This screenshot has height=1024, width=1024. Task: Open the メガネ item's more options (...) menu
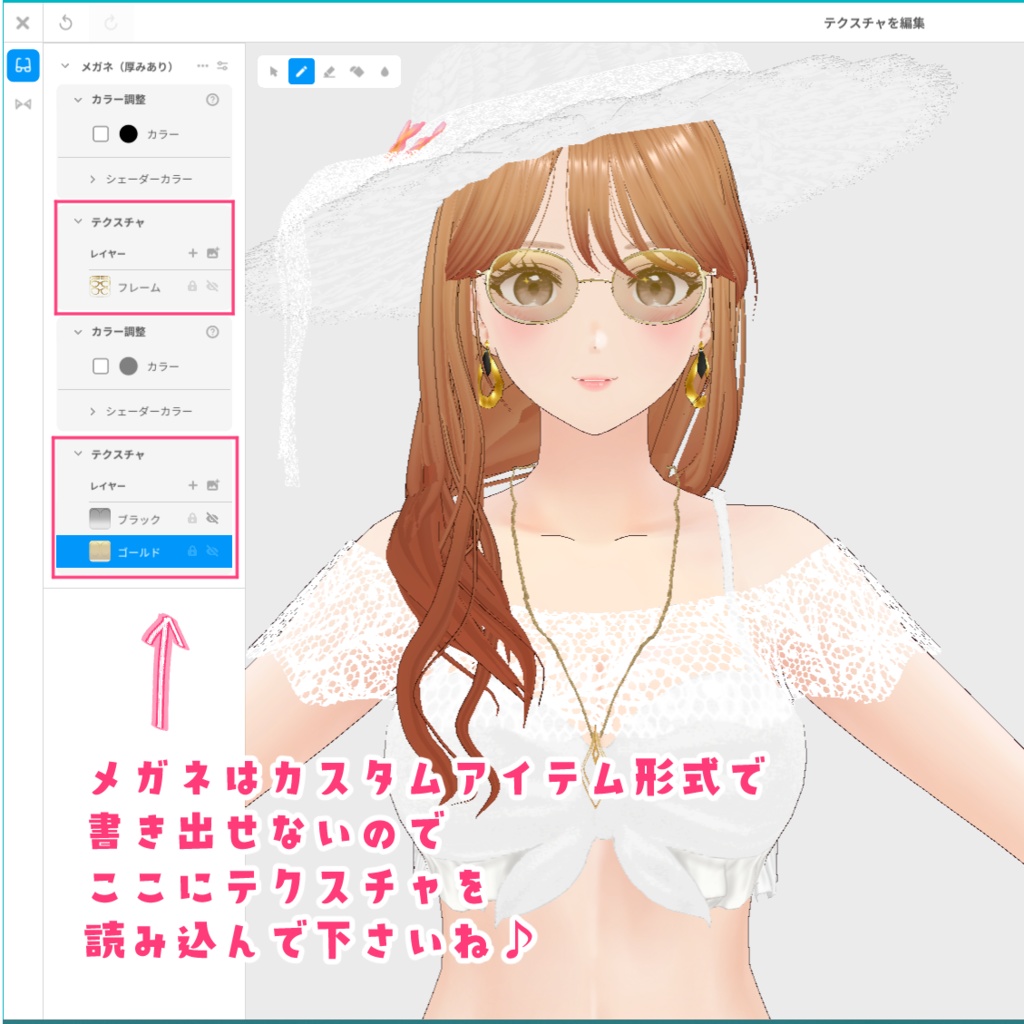coord(203,66)
